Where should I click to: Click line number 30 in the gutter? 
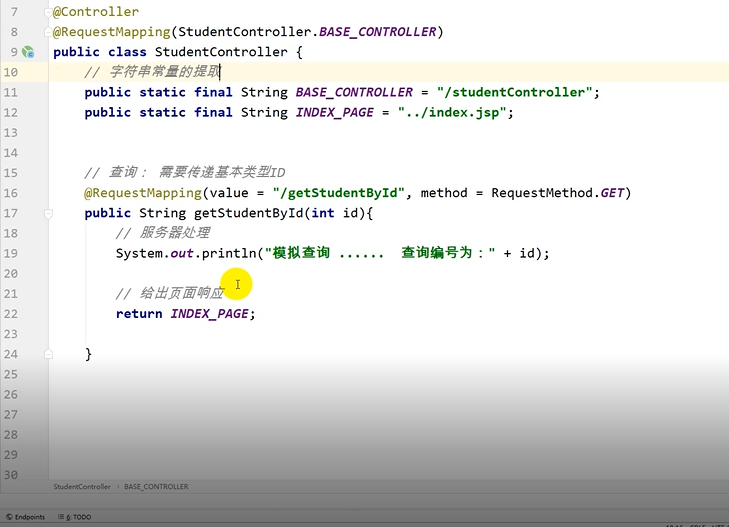[x=11, y=475]
